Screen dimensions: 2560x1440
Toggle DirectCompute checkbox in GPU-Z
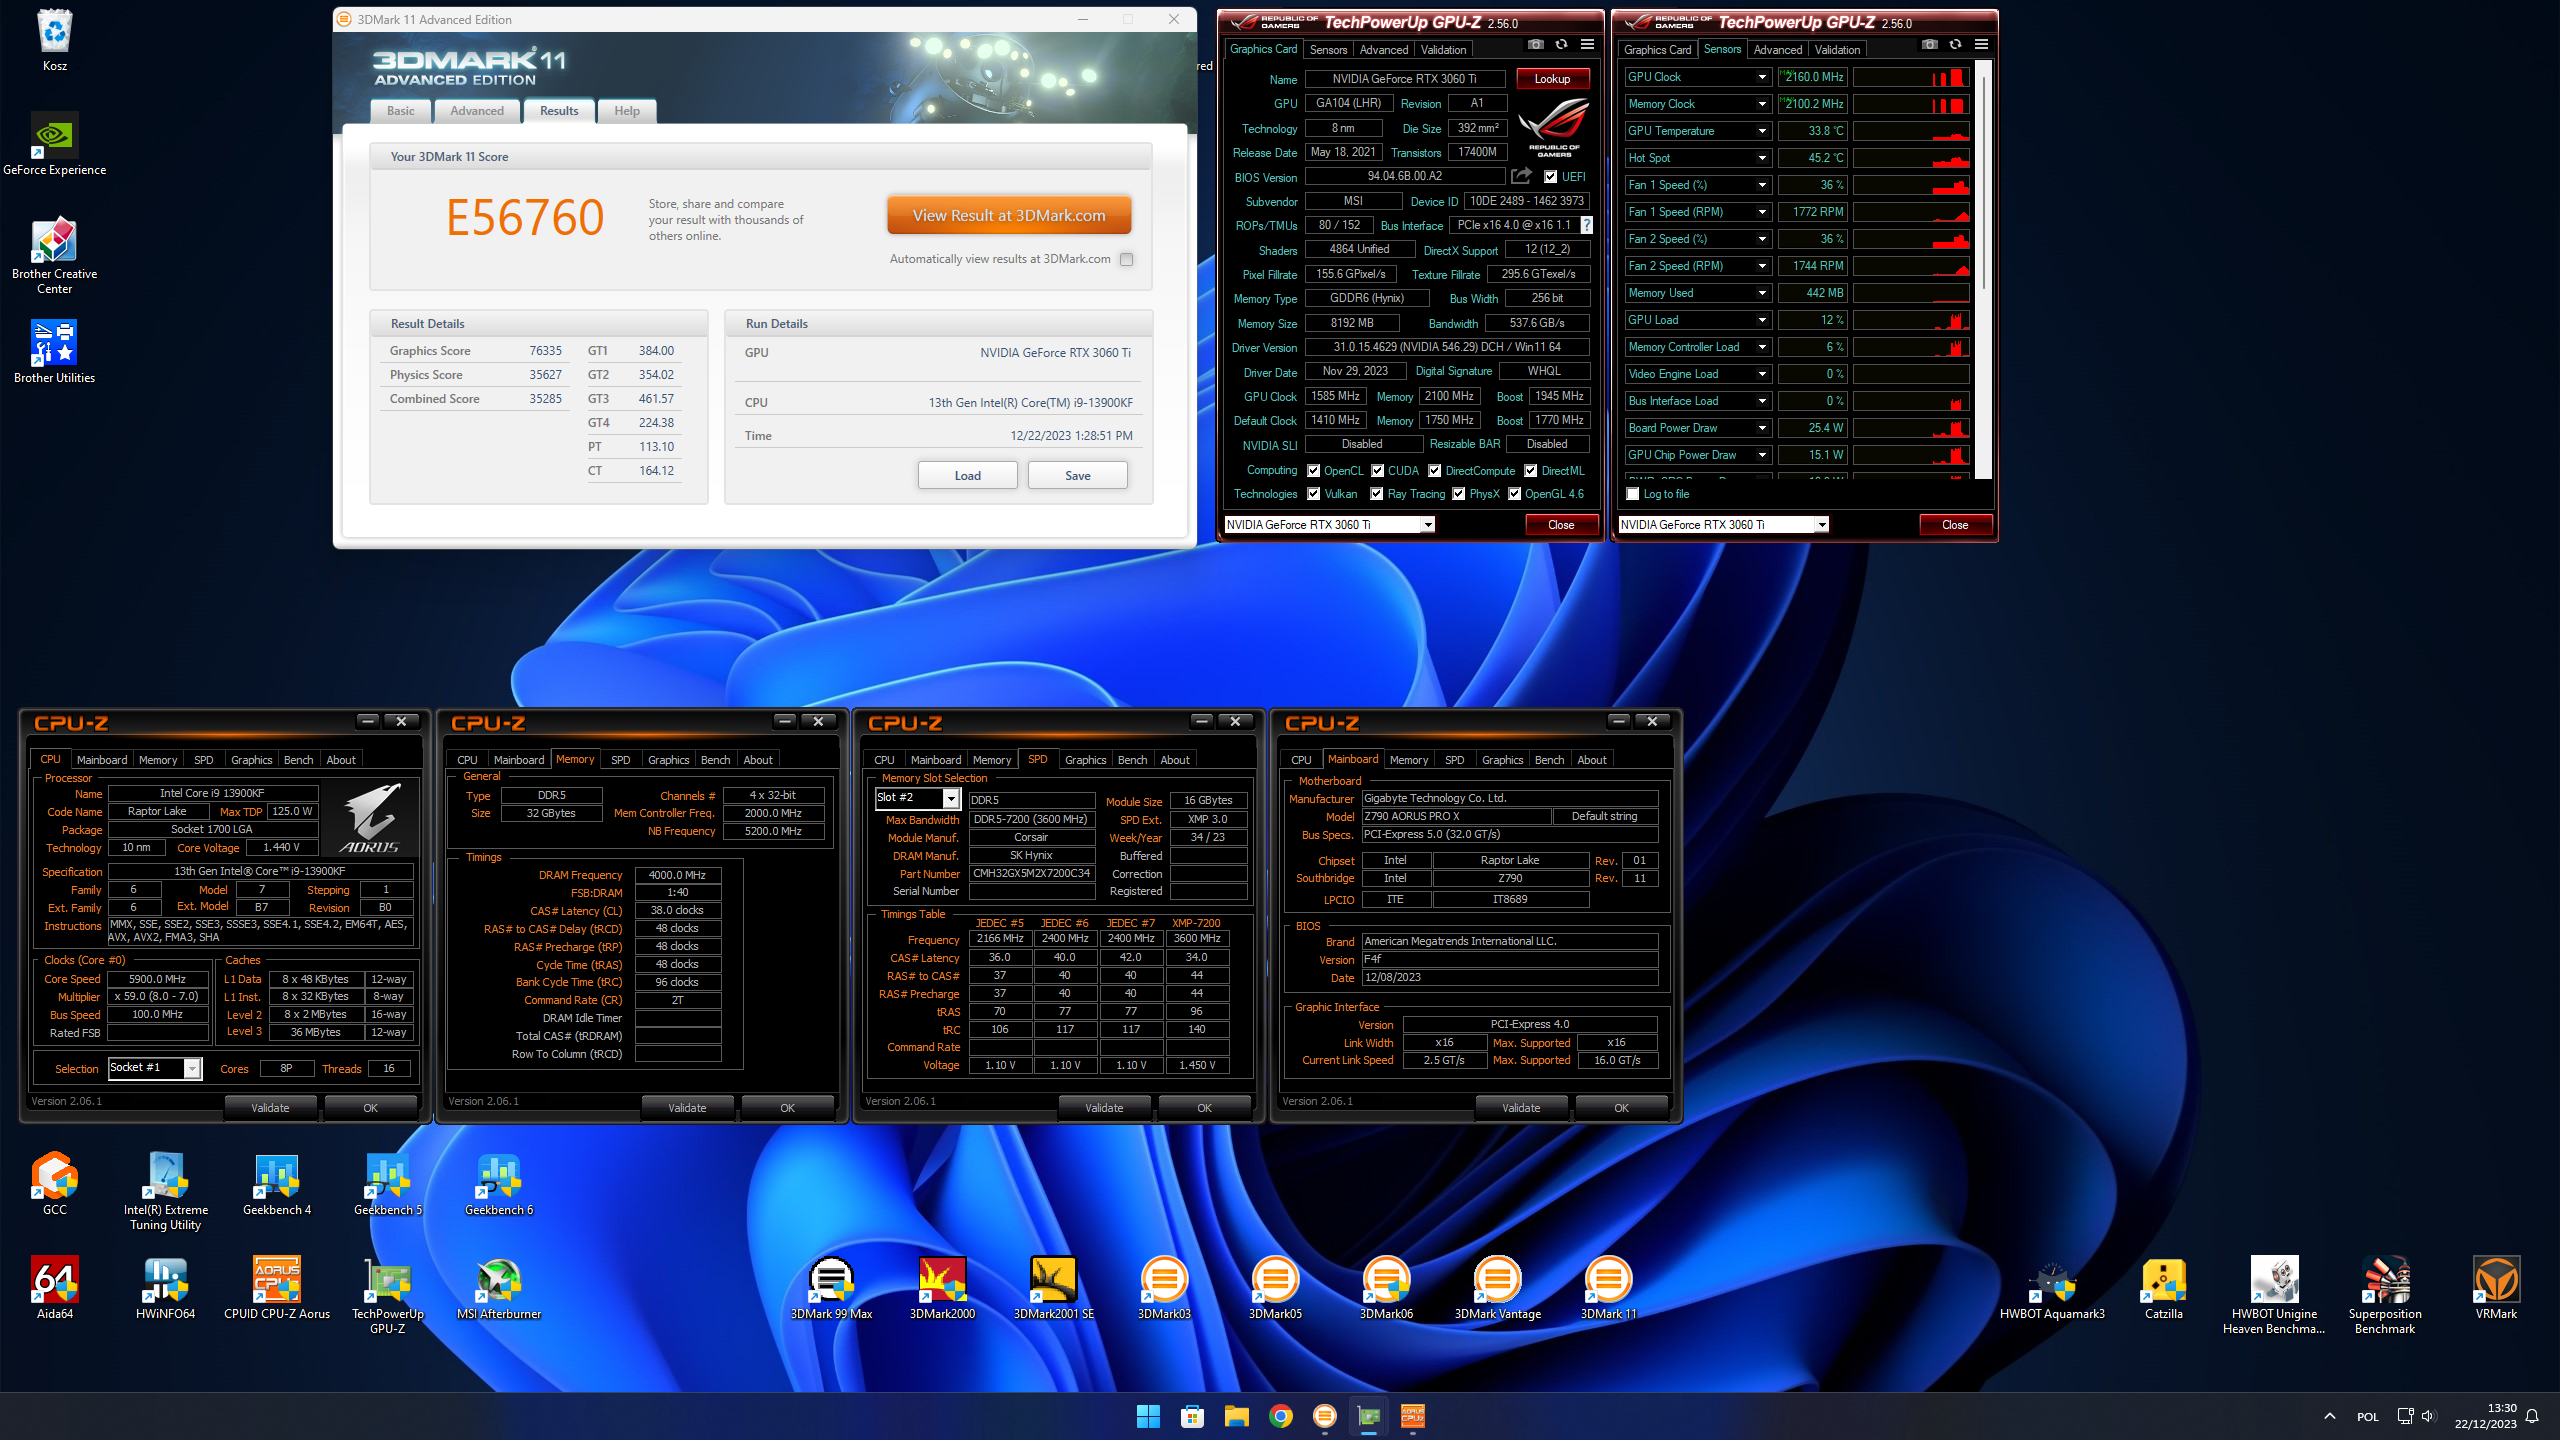click(1435, 471)
